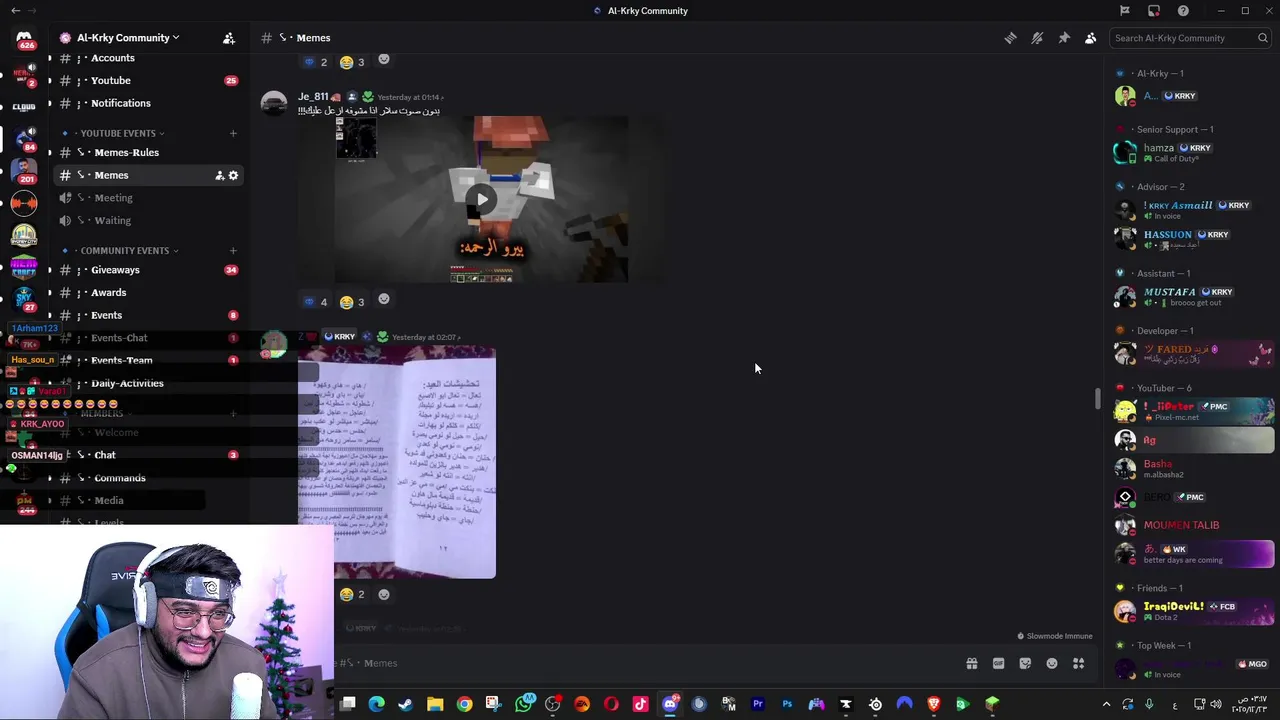Viewport: 1280px width, 720px height.
Task: Add reaction under the book image message
Action: coord(383,594)
